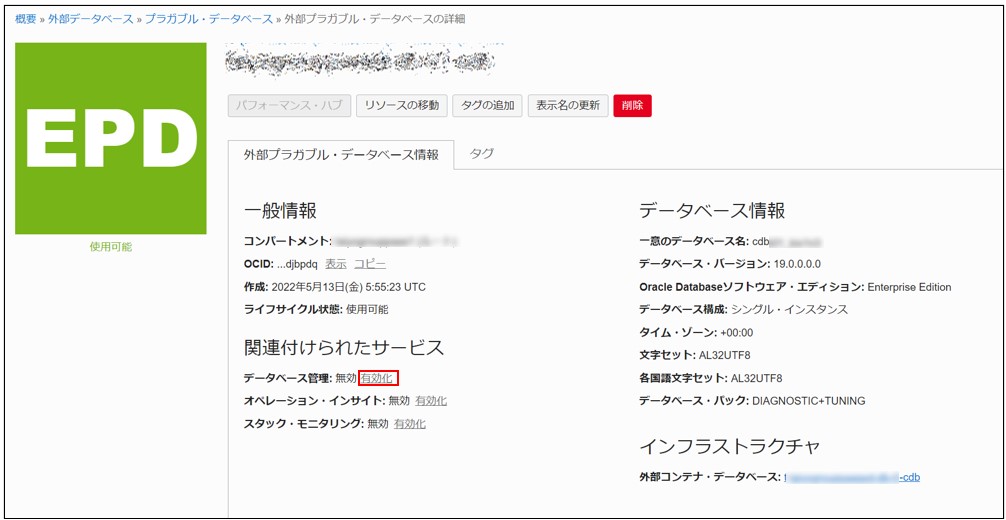The width and height of the screenshot is (1006, 520).
Task: Show the full OCID via 表示
Action: (x=336, y=263)
